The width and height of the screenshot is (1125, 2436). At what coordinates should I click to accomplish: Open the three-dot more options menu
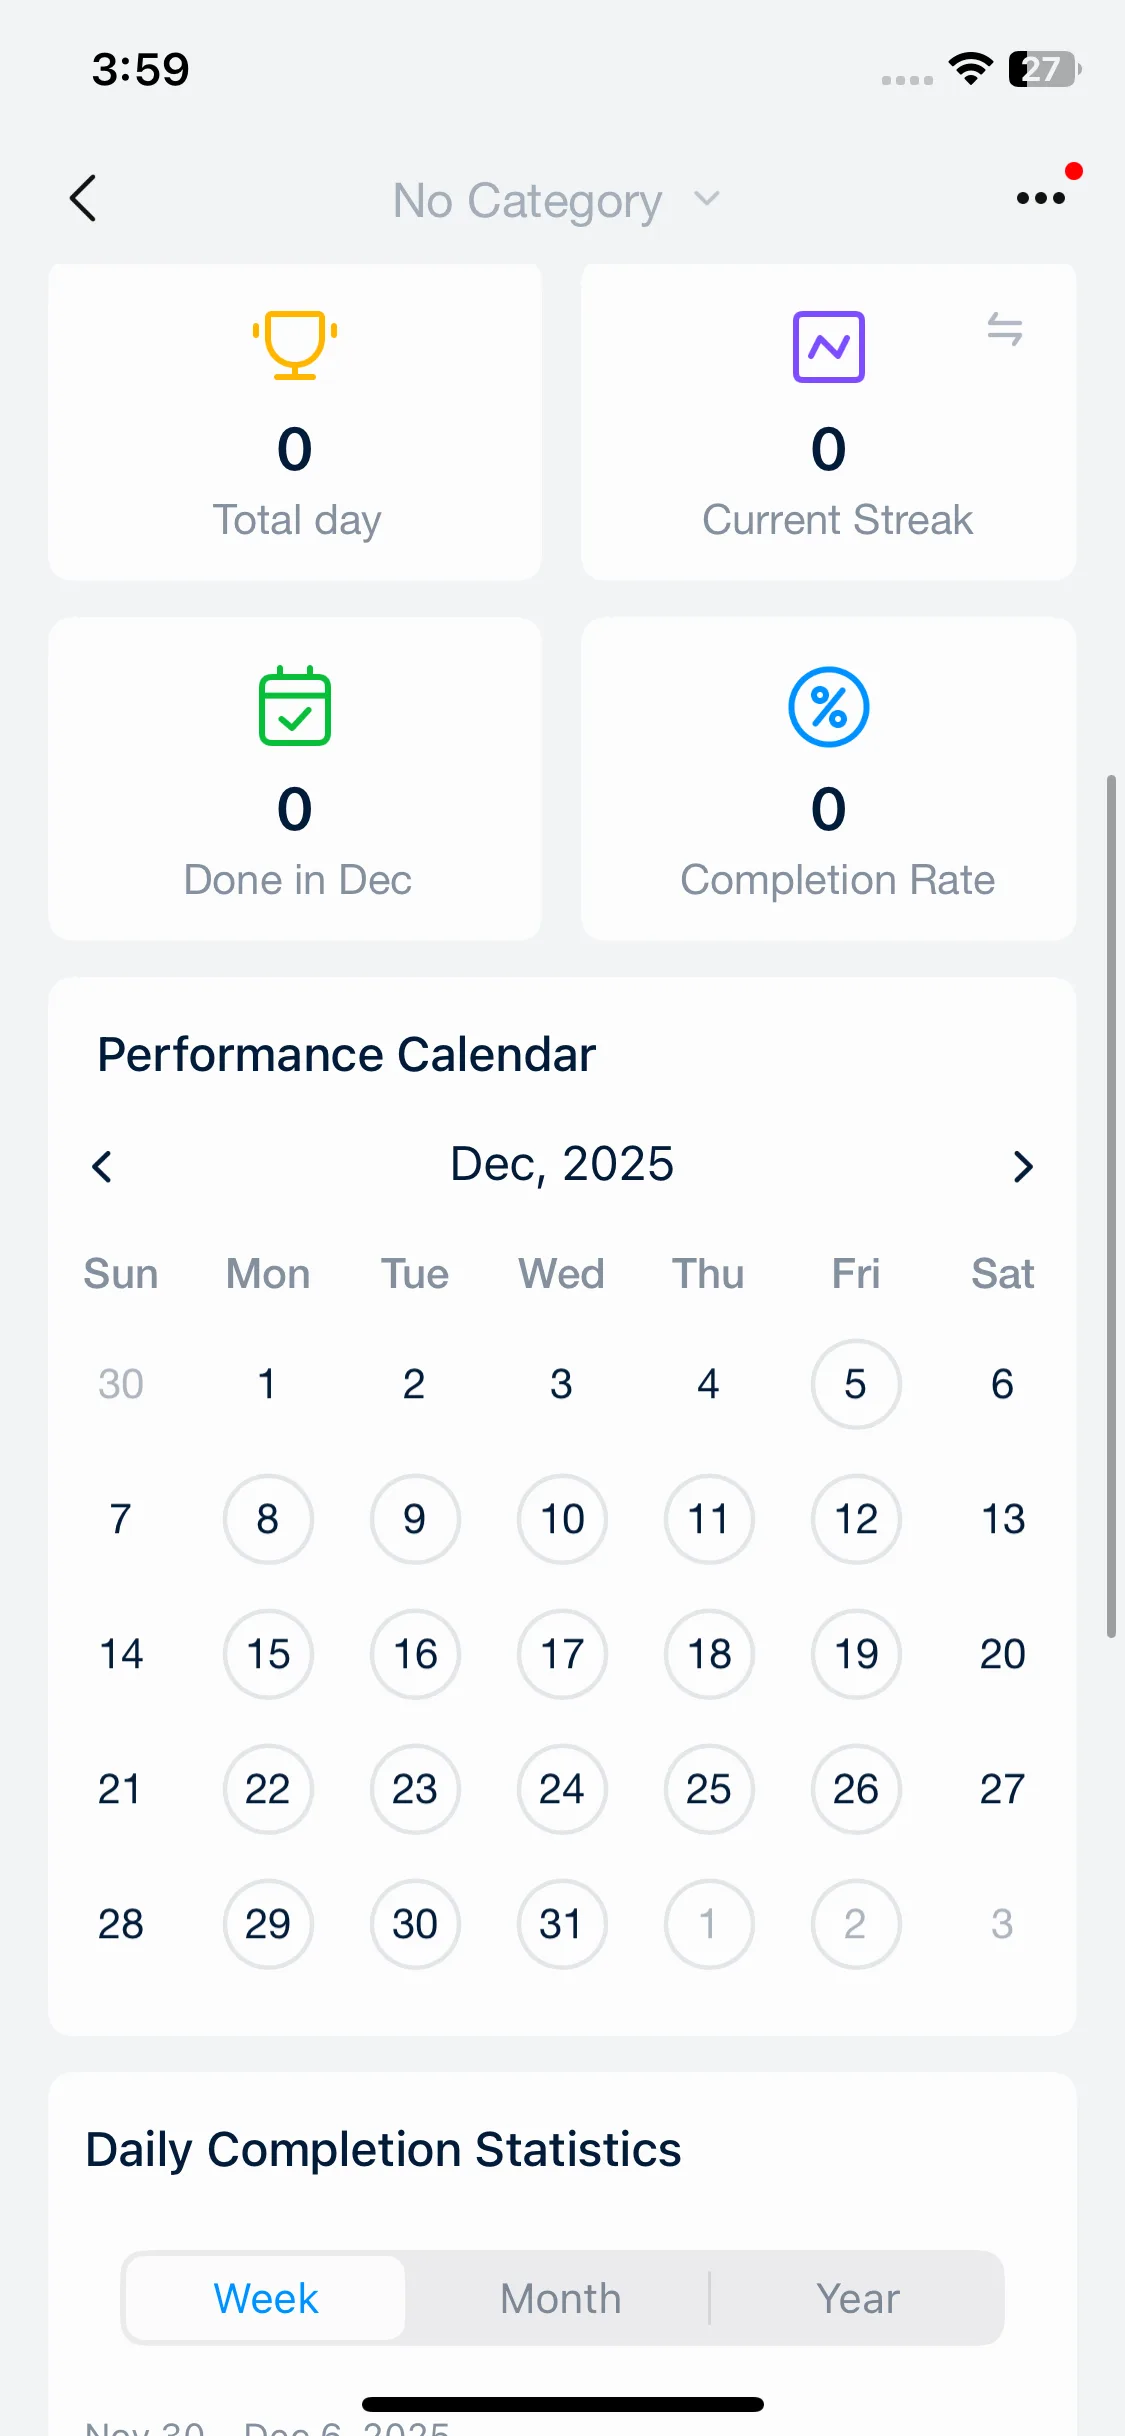[x=1040, y=198]
